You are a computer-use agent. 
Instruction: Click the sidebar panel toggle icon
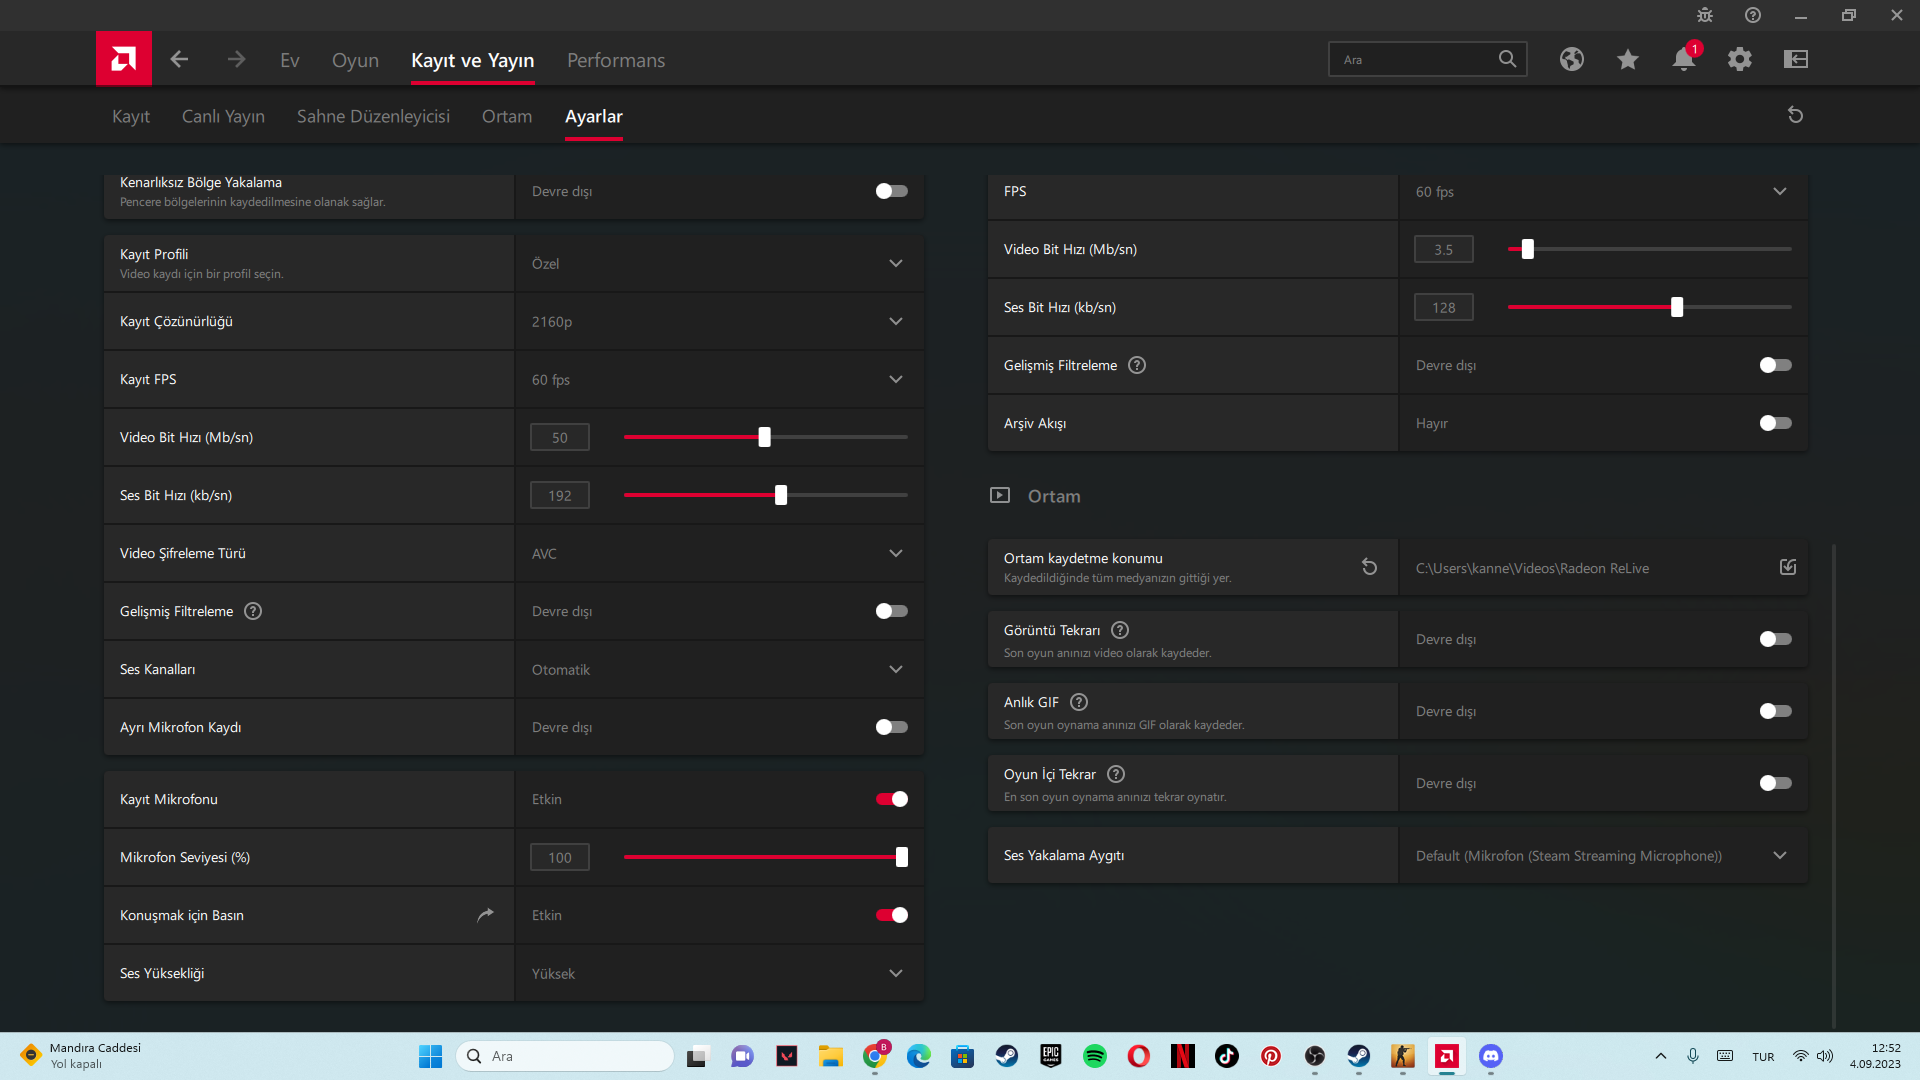click(x=1796, y=59)
